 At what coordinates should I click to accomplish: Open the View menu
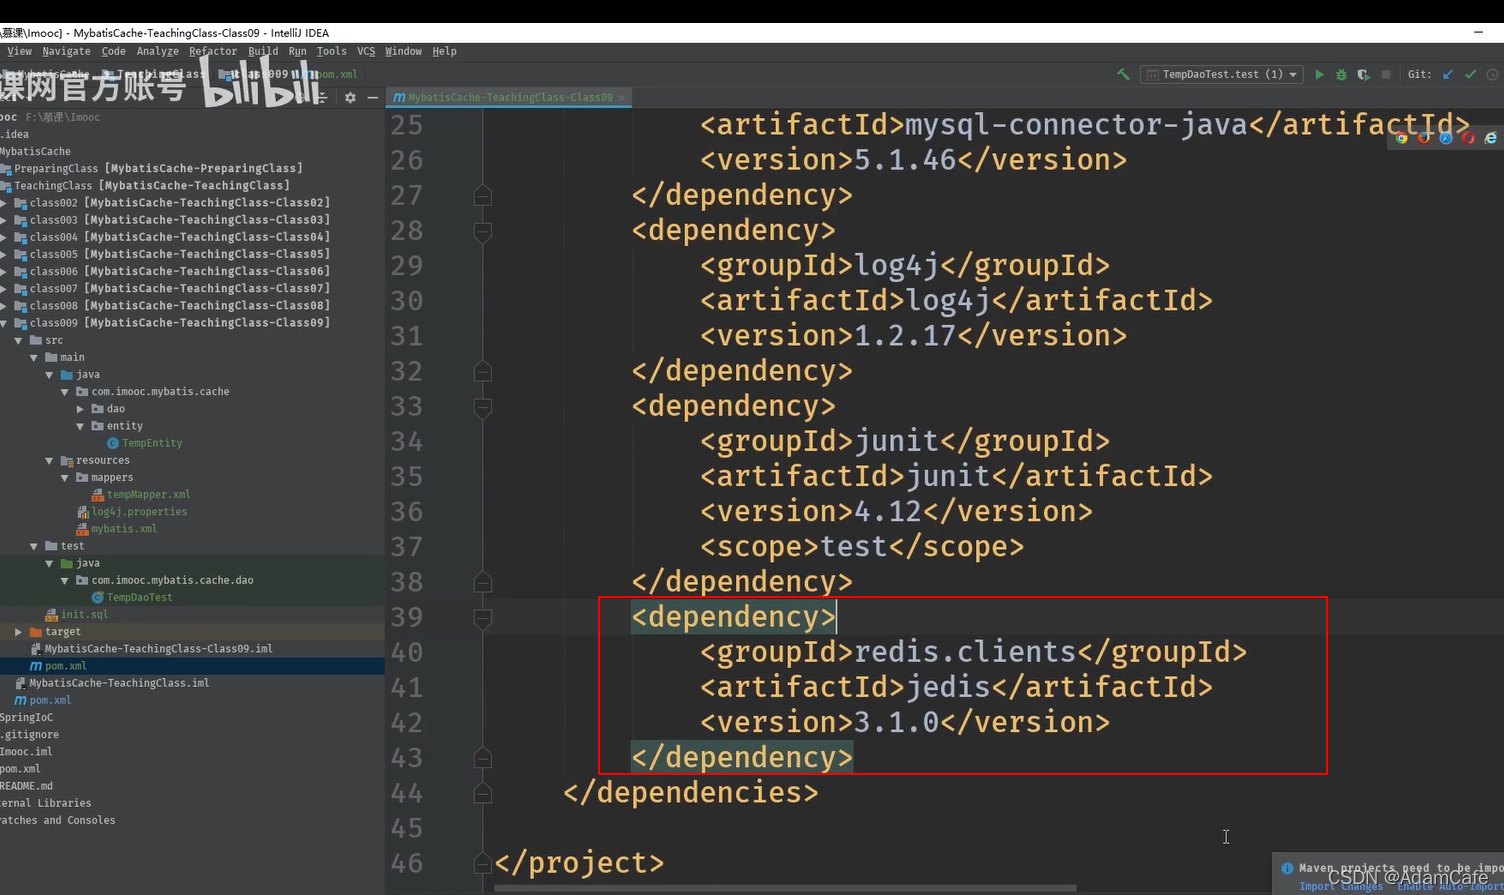click(x=19, y=51)
